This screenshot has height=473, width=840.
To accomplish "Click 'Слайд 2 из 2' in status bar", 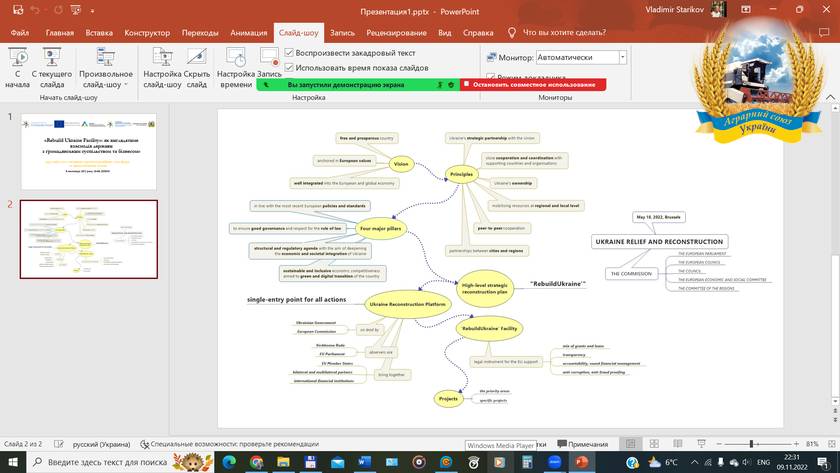I will pyautogui.click(x=23, y=444).
